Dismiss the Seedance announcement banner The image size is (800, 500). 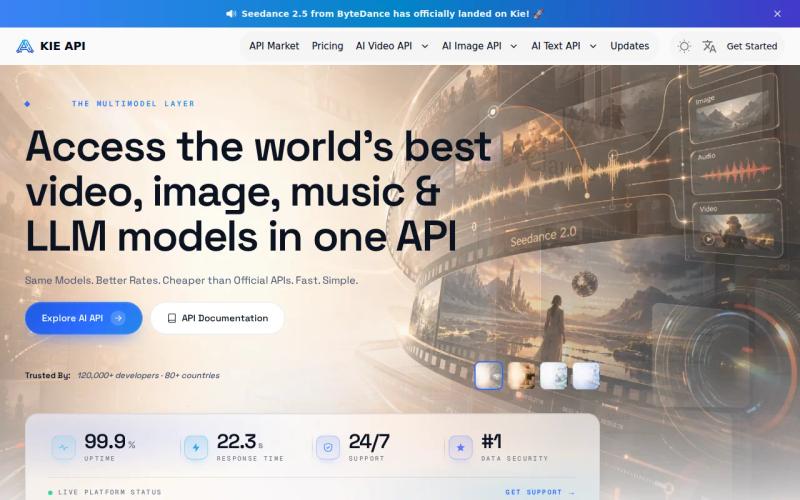[777, 14]
